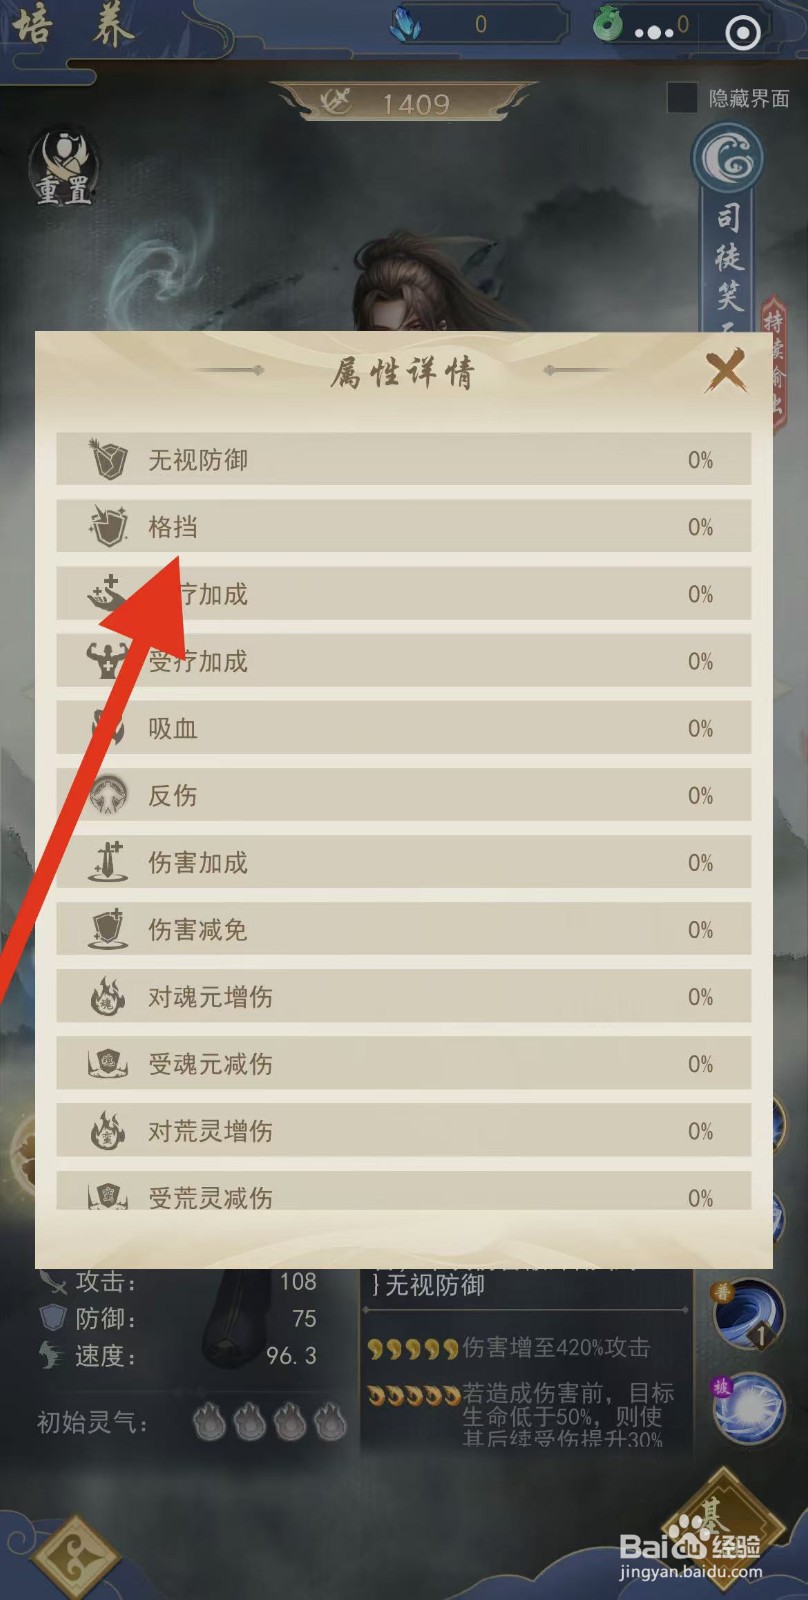This screenshot has width=808, height=1600.
Task: Tap the glowing orb skill icon
Action: (746, 1408)
